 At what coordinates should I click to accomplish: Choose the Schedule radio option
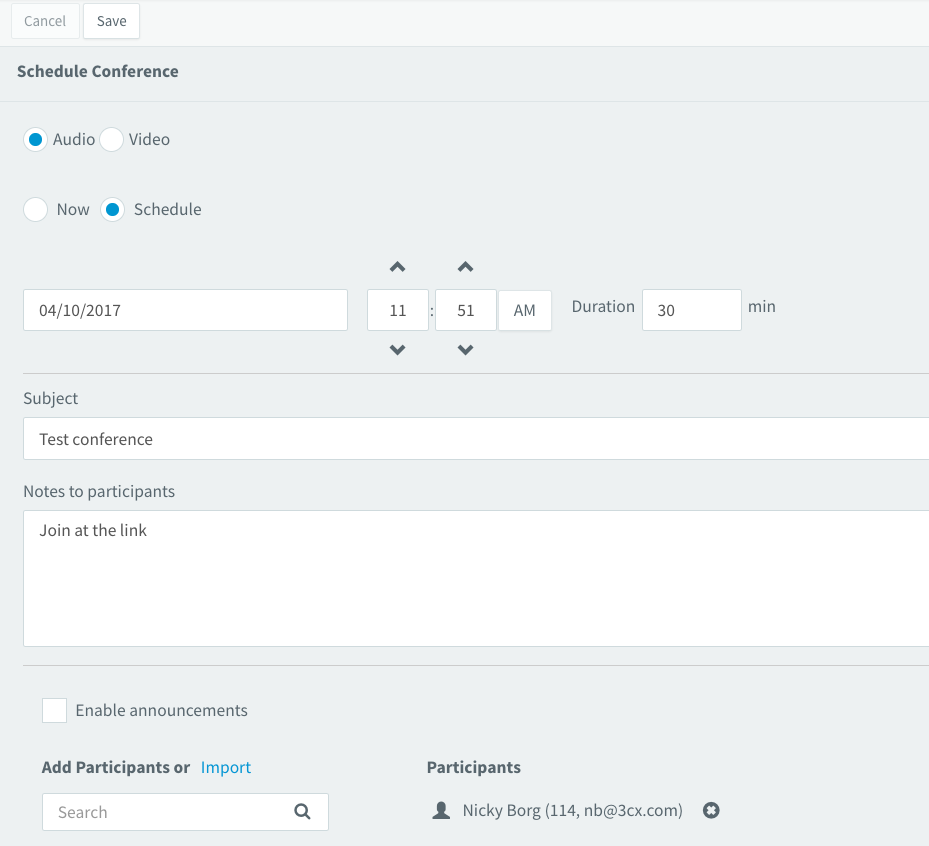[x=112, y=210]
